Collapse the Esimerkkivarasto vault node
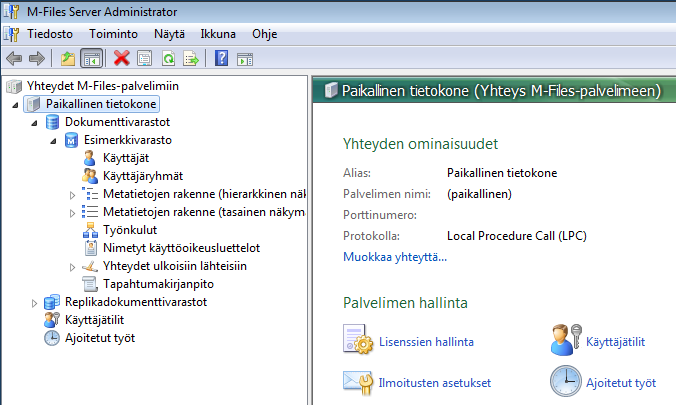This screenshot has width=676, height=405. click(53, 141)
